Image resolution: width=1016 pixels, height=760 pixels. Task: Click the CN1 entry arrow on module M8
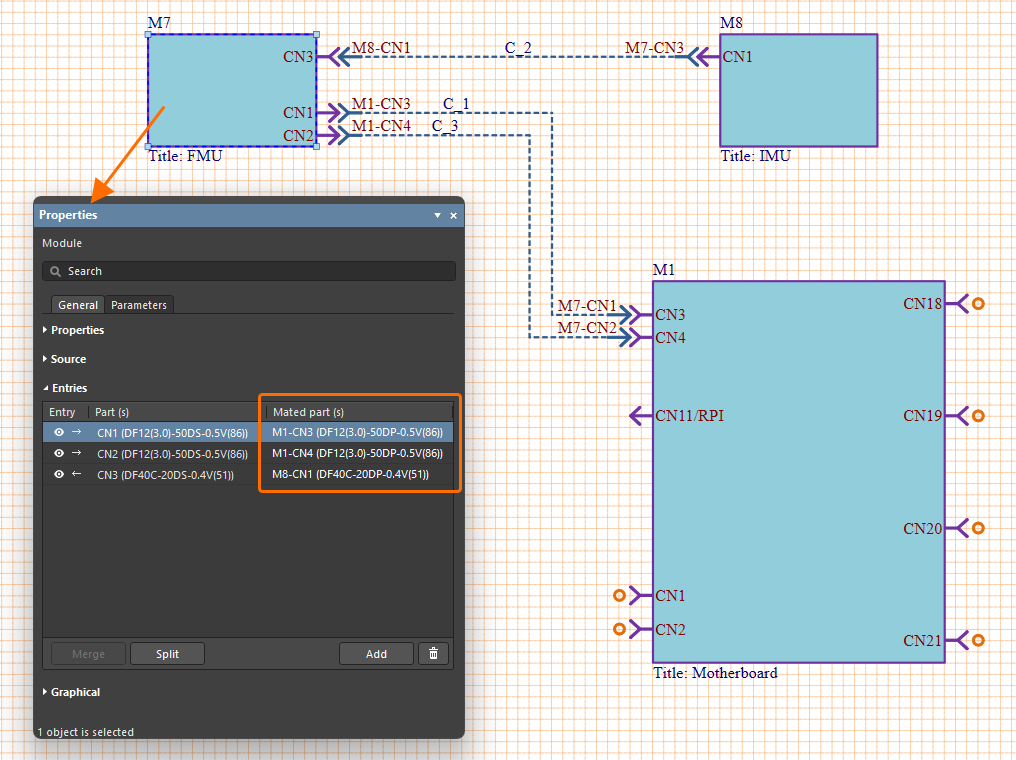708,57
